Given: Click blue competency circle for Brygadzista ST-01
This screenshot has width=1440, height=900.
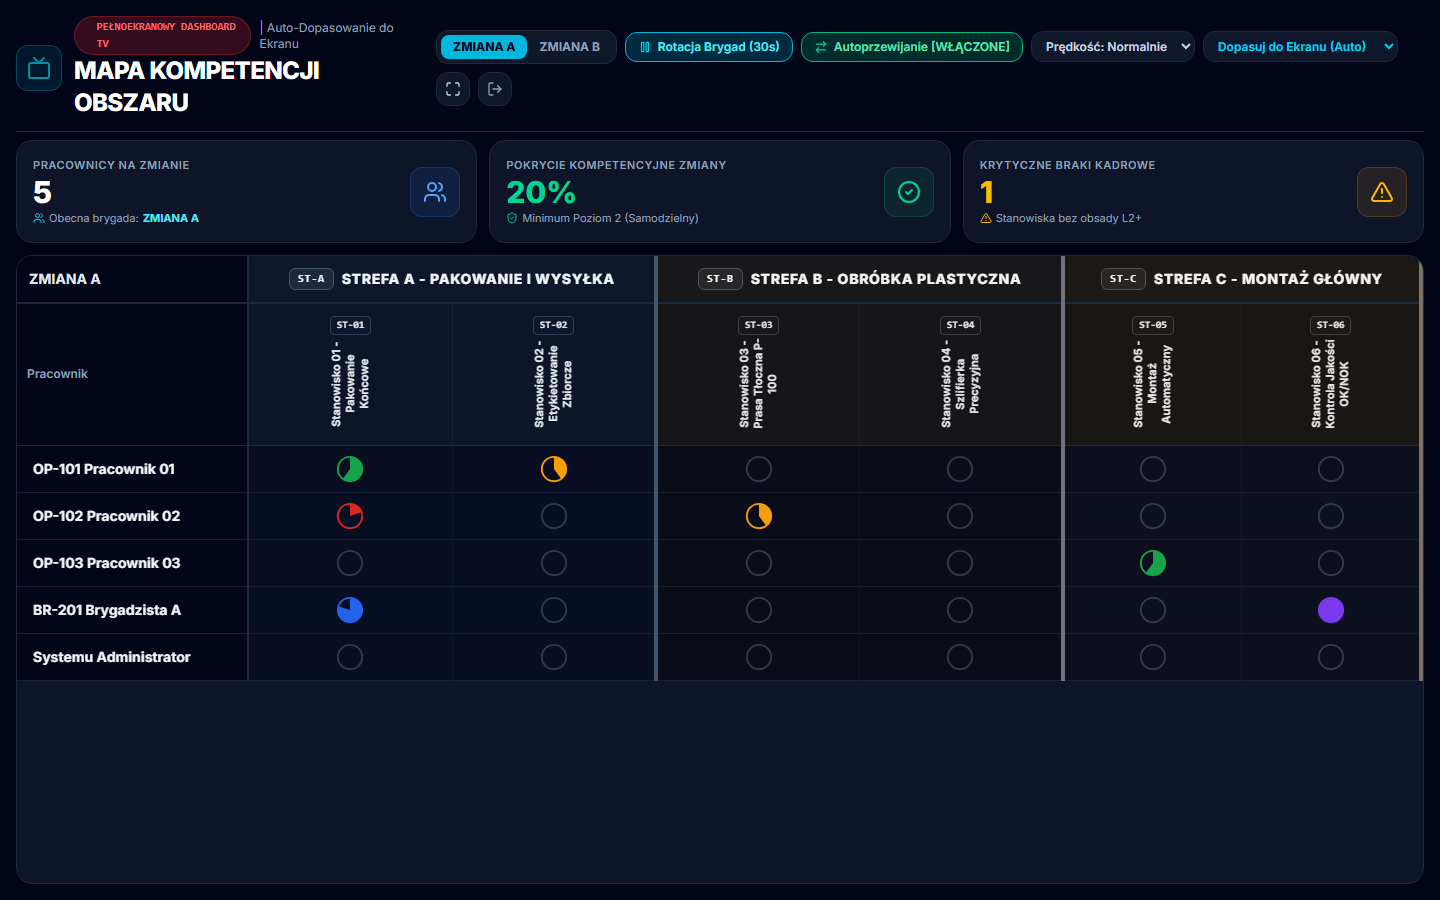Looking at the screenshot, I should click(x=350, y=610).
